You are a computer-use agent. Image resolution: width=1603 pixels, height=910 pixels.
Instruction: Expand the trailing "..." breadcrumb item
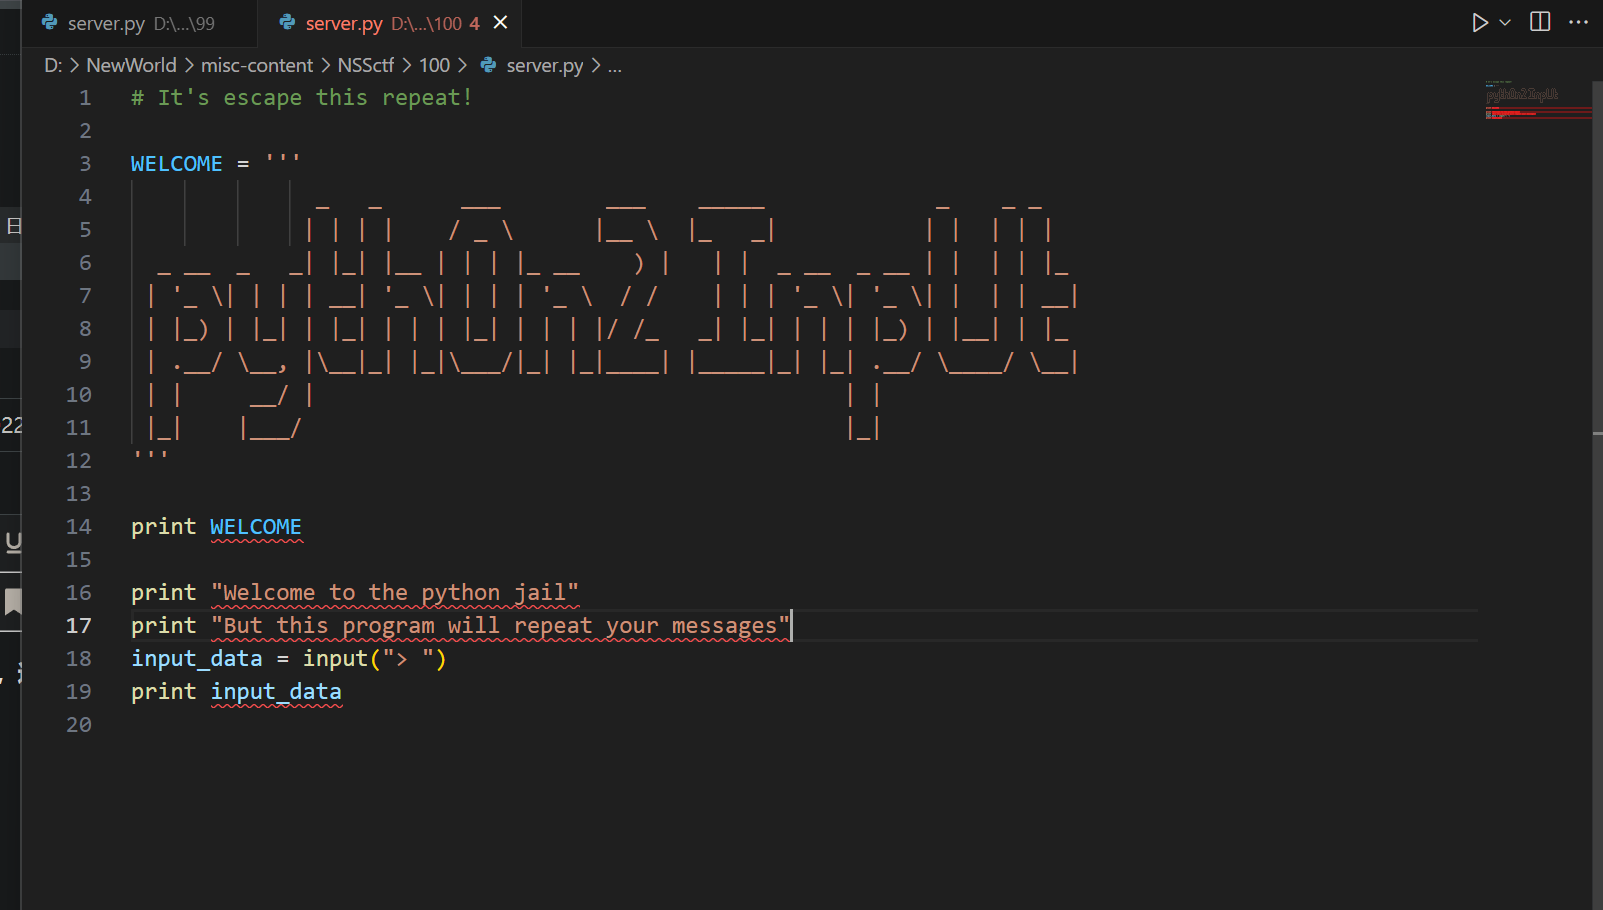(x=615, y=65)
